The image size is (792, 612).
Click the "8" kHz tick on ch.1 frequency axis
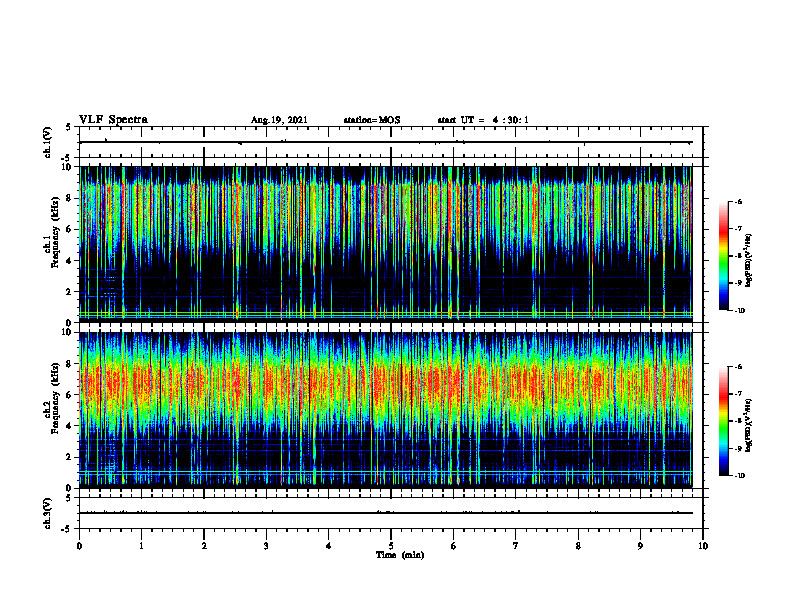pyautogui.click(x=71, y=198)
